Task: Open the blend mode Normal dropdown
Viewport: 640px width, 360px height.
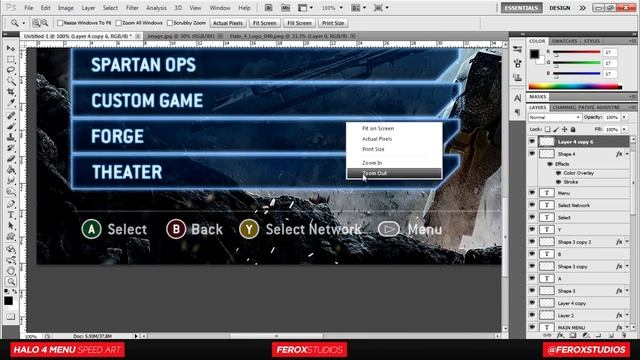Action: pyautogui.click(x=555, y=118)
